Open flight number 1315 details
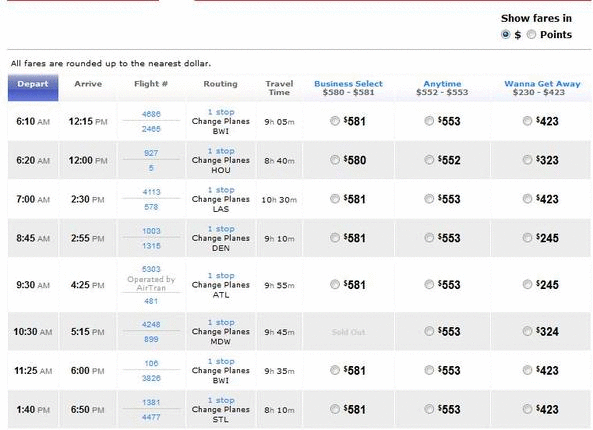Viewport: 593px width, 430px height. coord(151,246)
